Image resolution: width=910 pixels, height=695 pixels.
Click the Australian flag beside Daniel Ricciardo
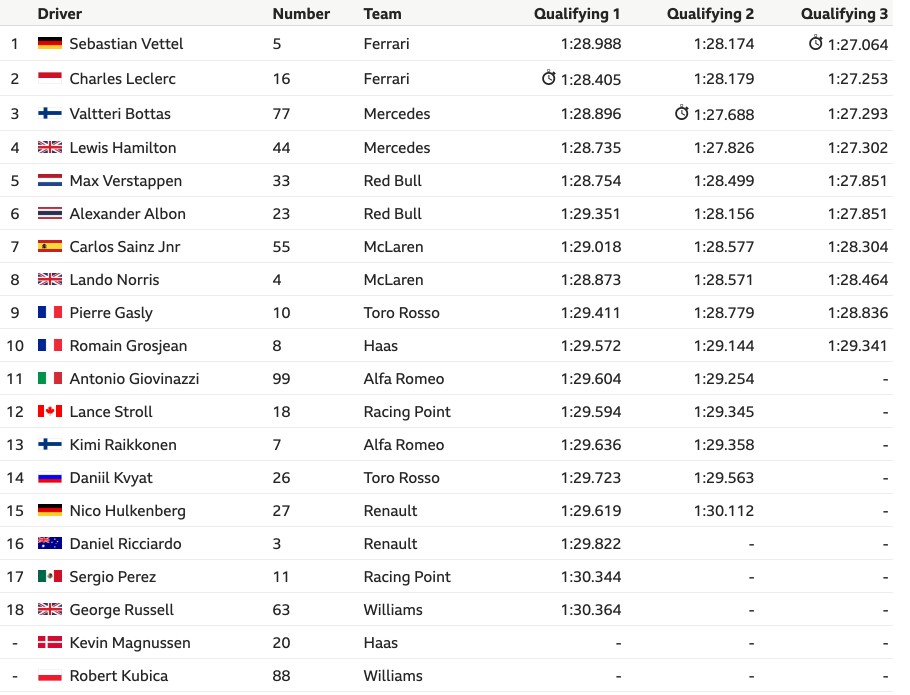click(50, 544)
